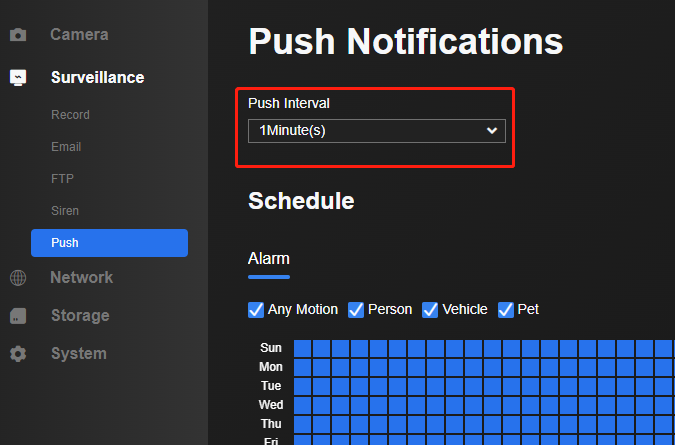Disable the Pet alarm checkbox
The width and height of the screenshot is (675, 445).
506,310
